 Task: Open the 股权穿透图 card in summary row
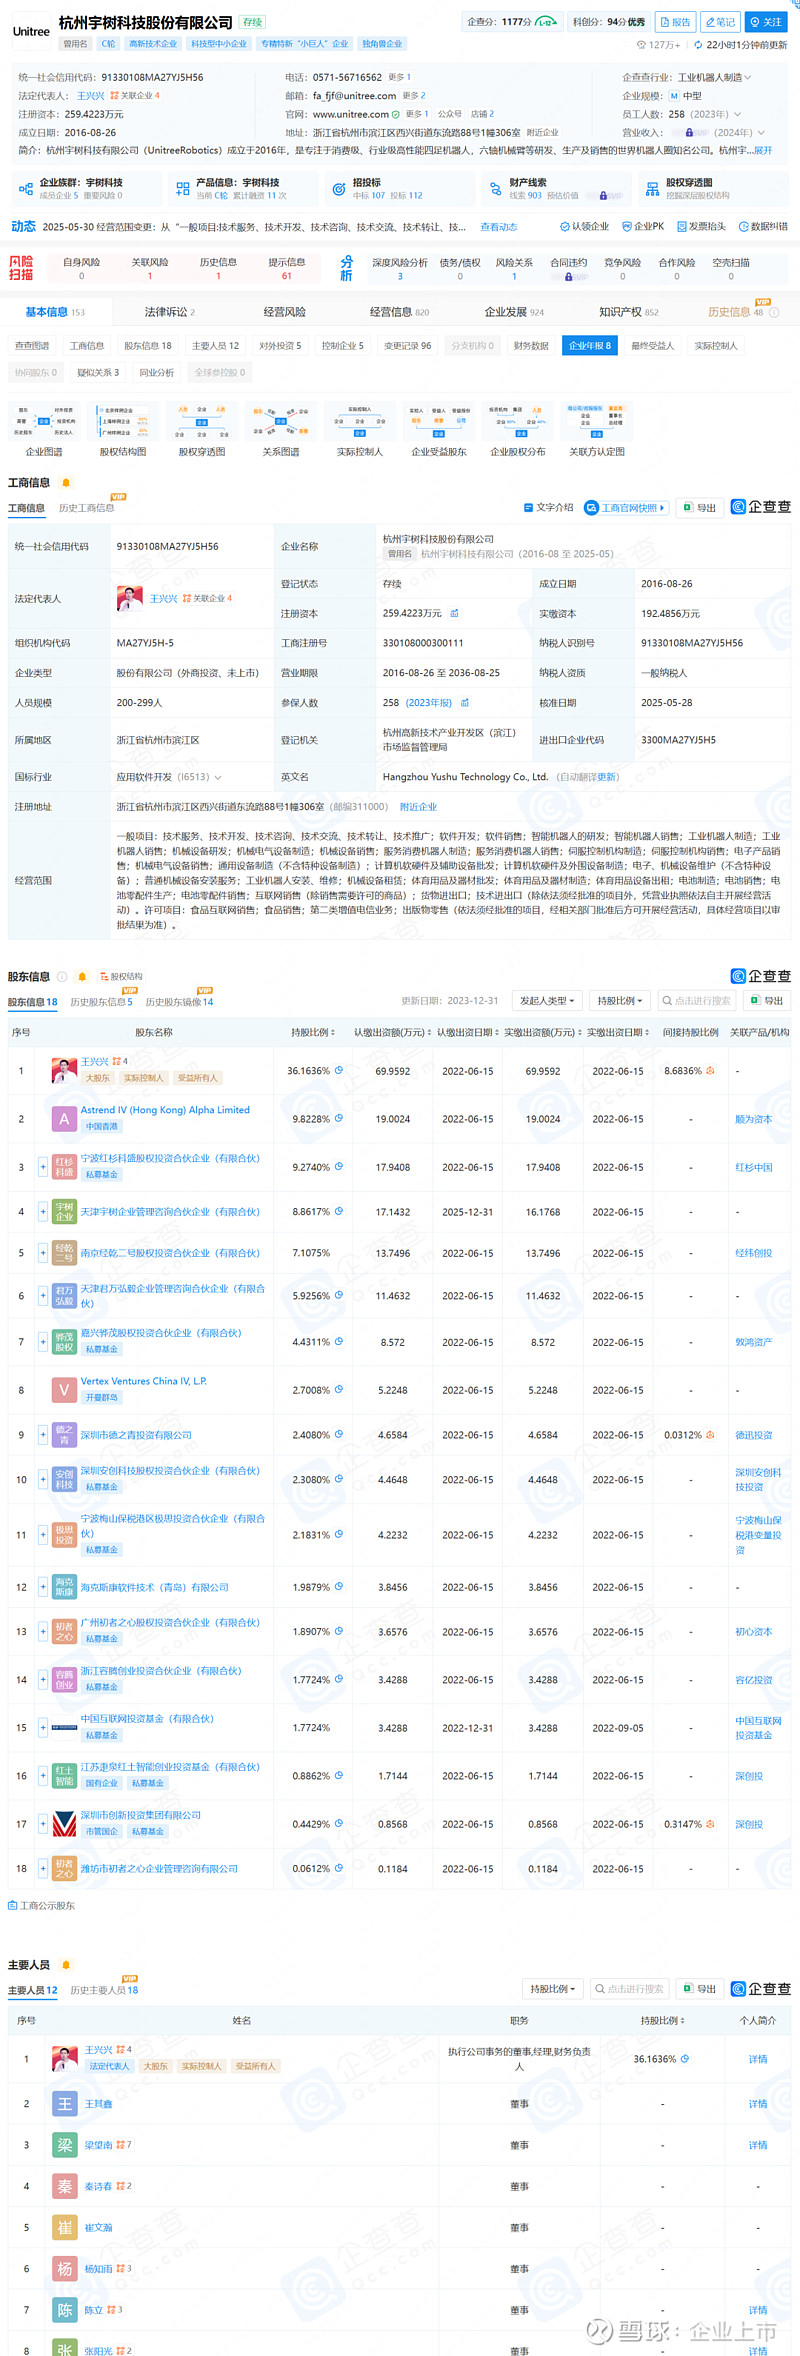click(x=712, y=188)
